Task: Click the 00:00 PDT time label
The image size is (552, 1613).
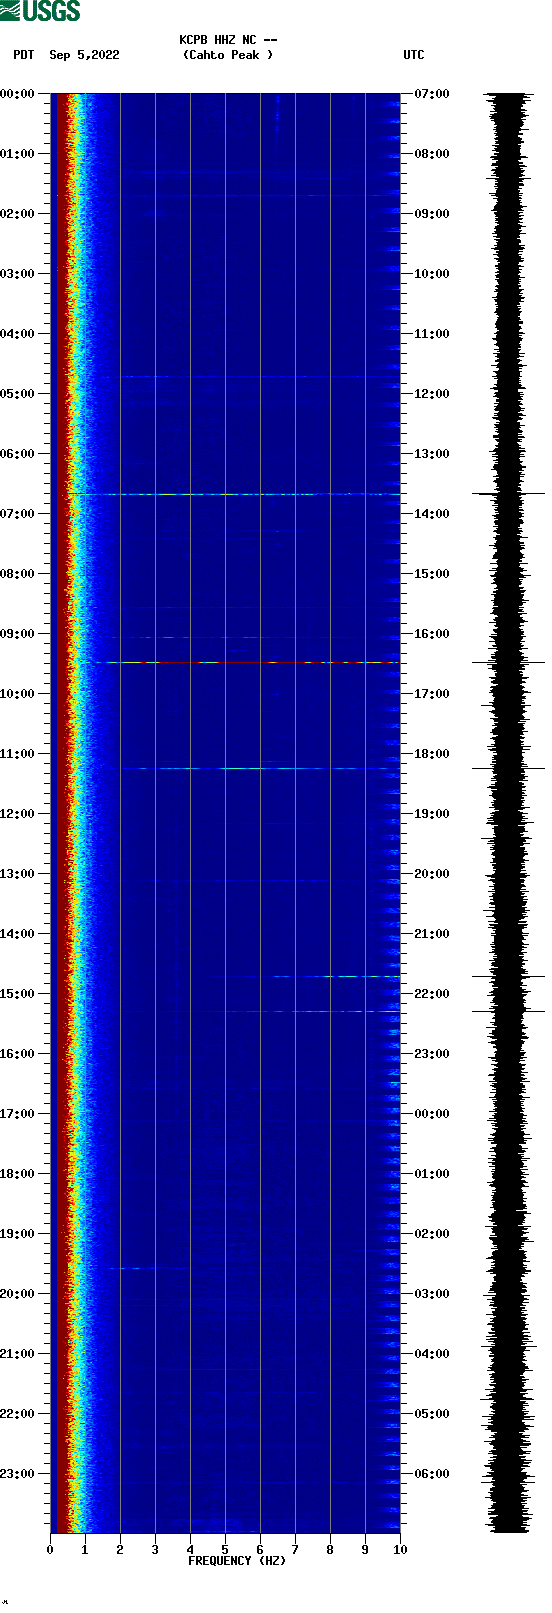Action: (18, 94)
